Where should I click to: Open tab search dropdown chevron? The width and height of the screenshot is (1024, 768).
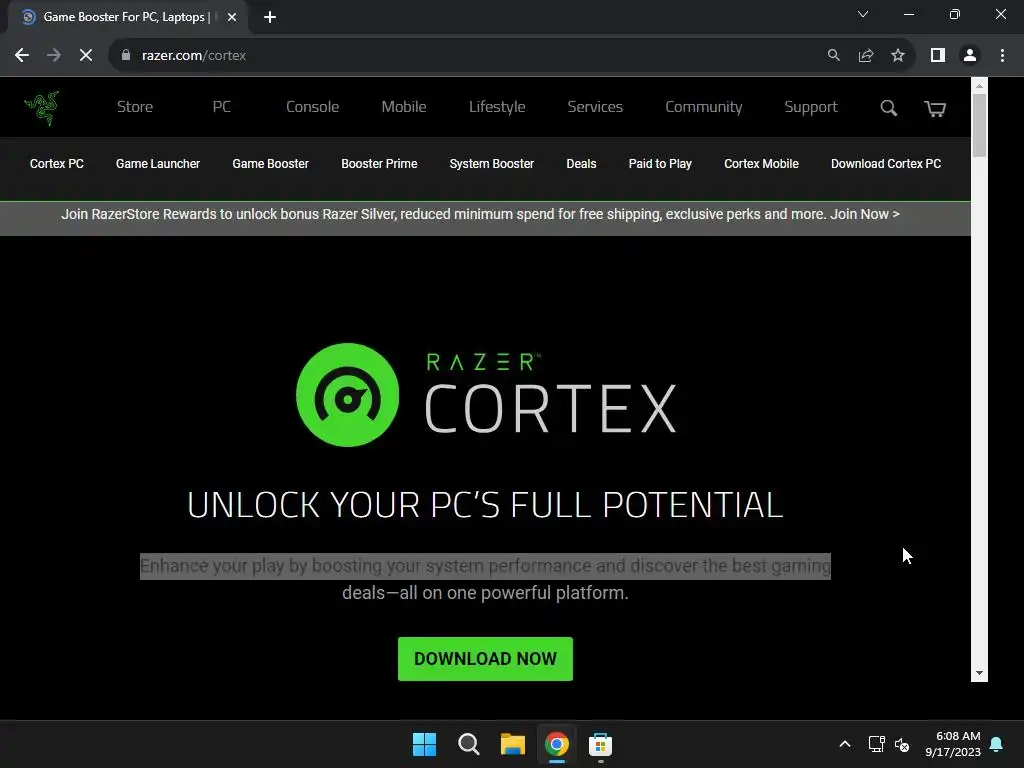tap(863, 14)
